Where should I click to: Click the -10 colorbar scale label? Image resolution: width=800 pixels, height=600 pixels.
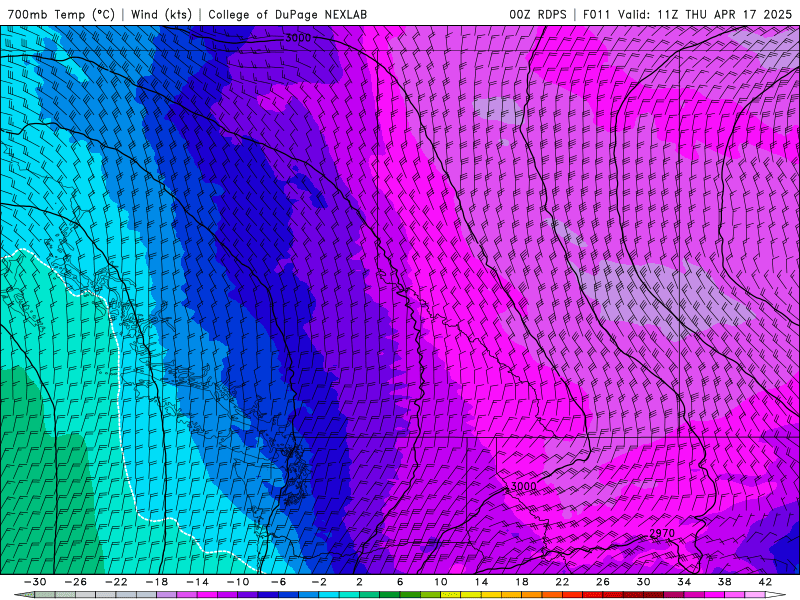(x=238, y=582)
